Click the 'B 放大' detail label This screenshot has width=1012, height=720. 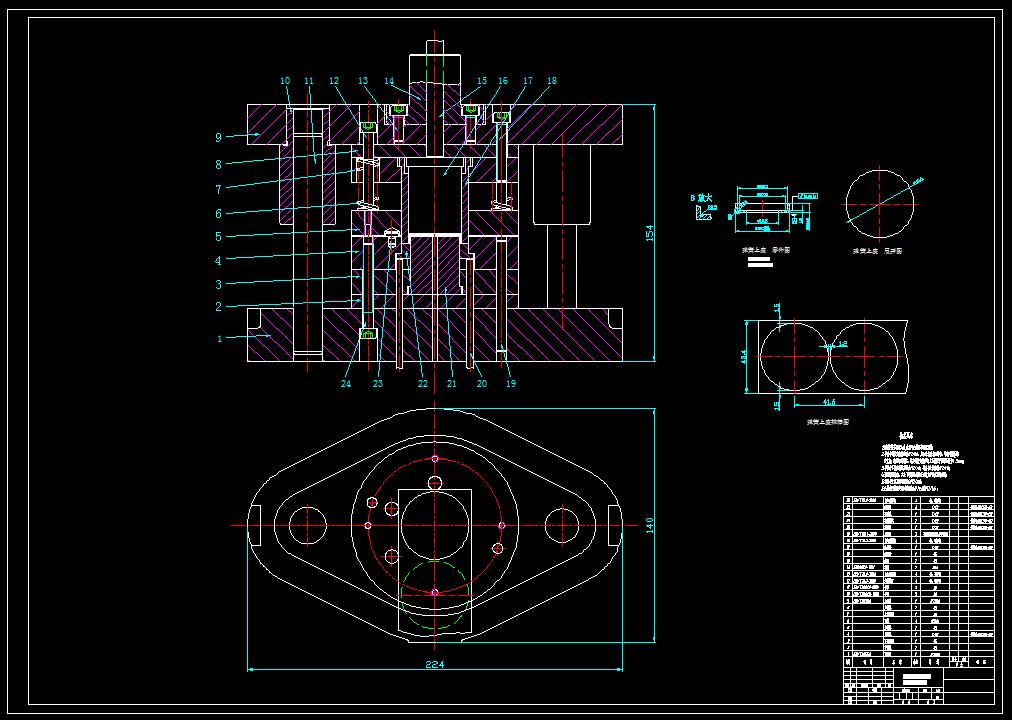tap(701, 199)
